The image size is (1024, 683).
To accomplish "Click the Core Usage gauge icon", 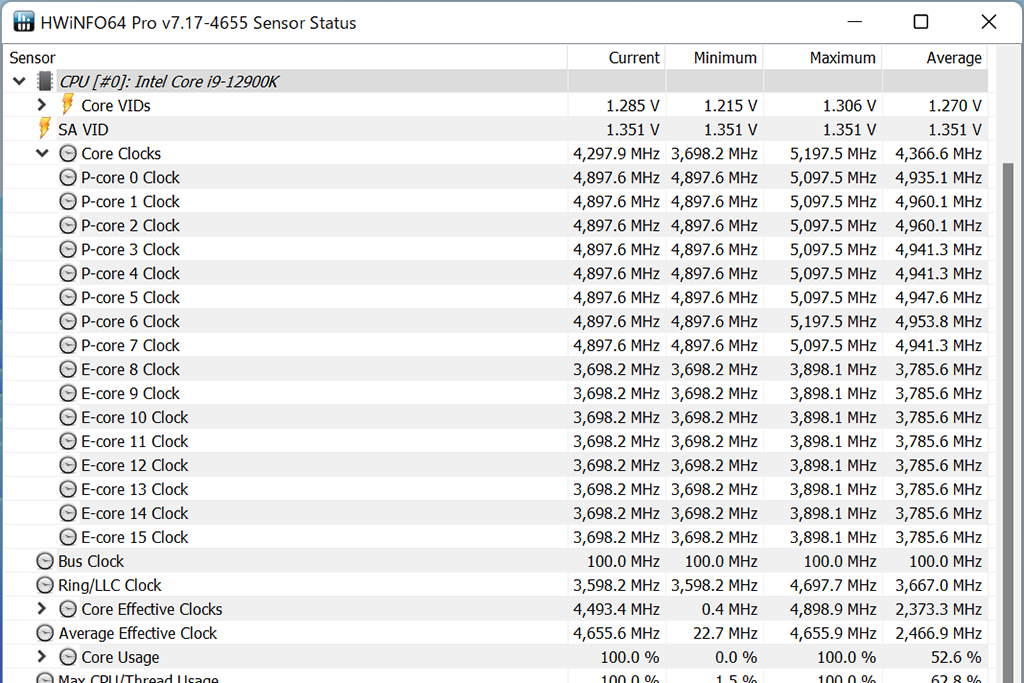I will (x=68, y=658).
